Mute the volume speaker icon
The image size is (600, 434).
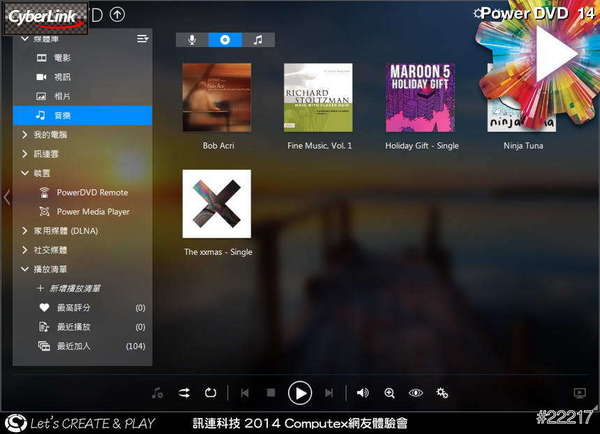point(362,393)
